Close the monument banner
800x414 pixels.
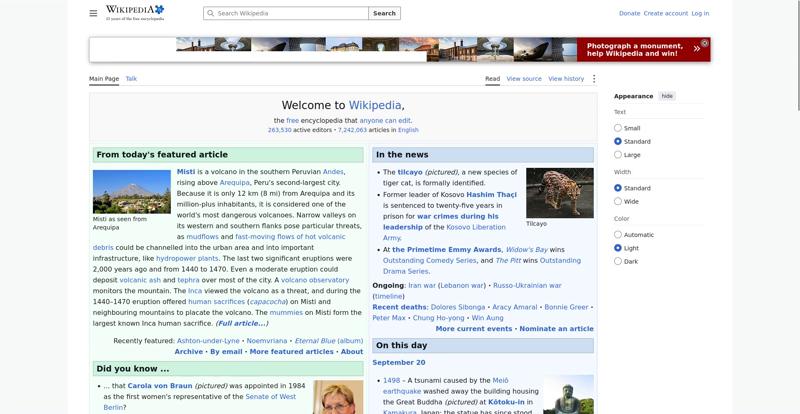(x=705, y=43)
